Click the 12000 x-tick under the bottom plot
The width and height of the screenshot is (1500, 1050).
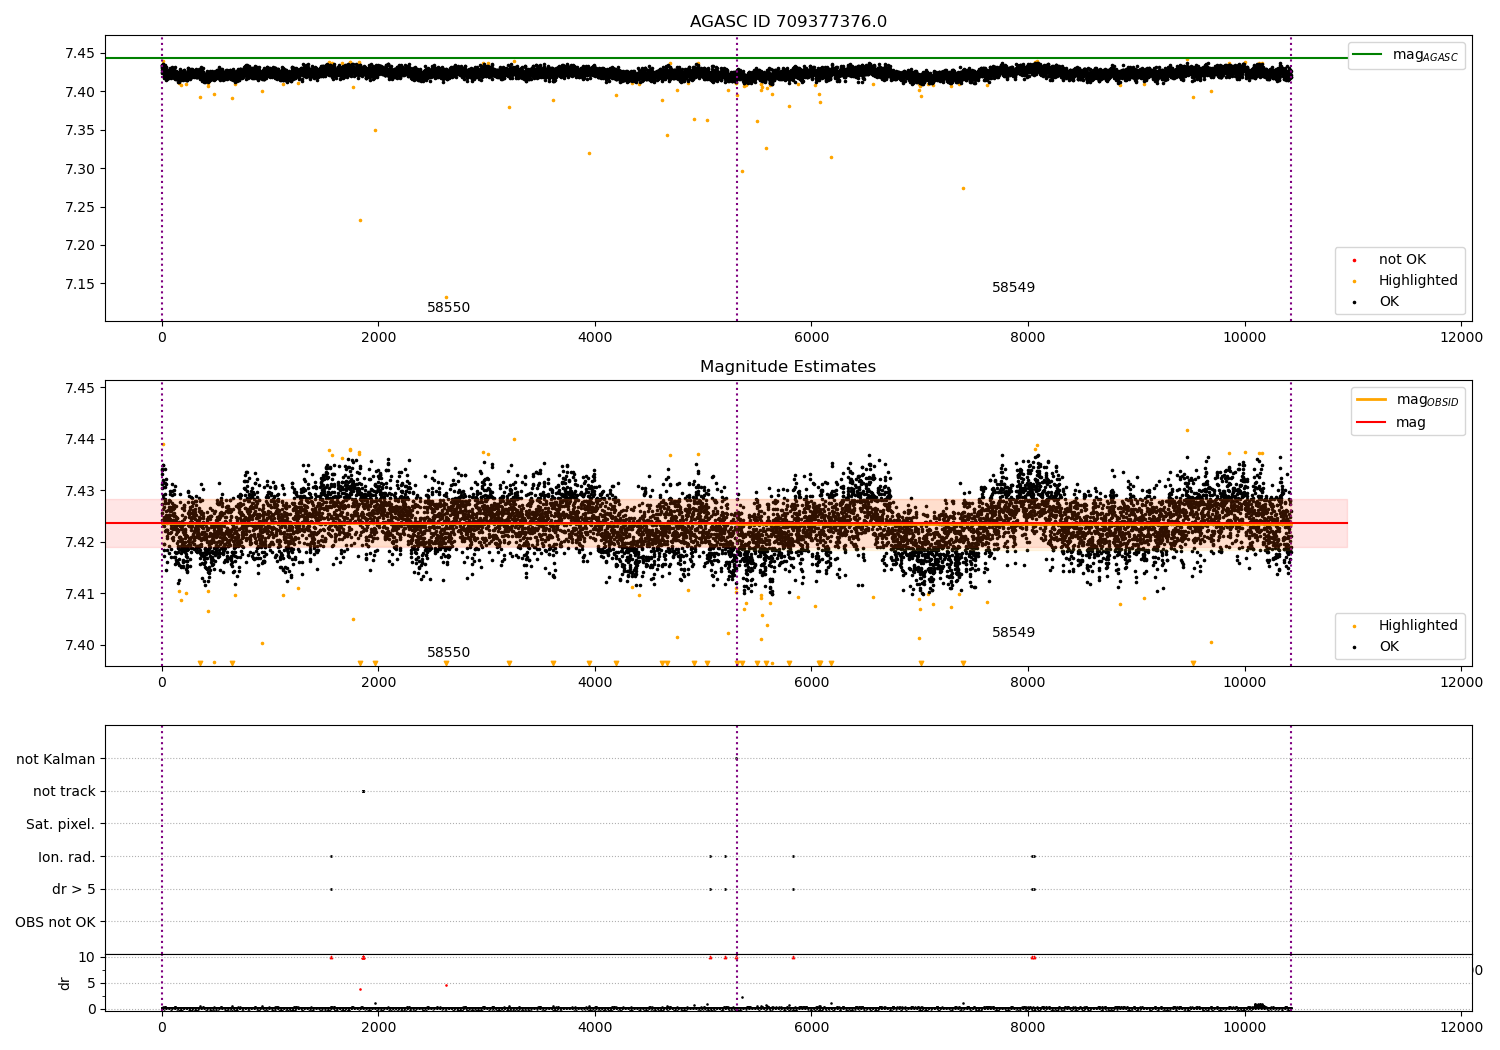click(1461, 1027)
